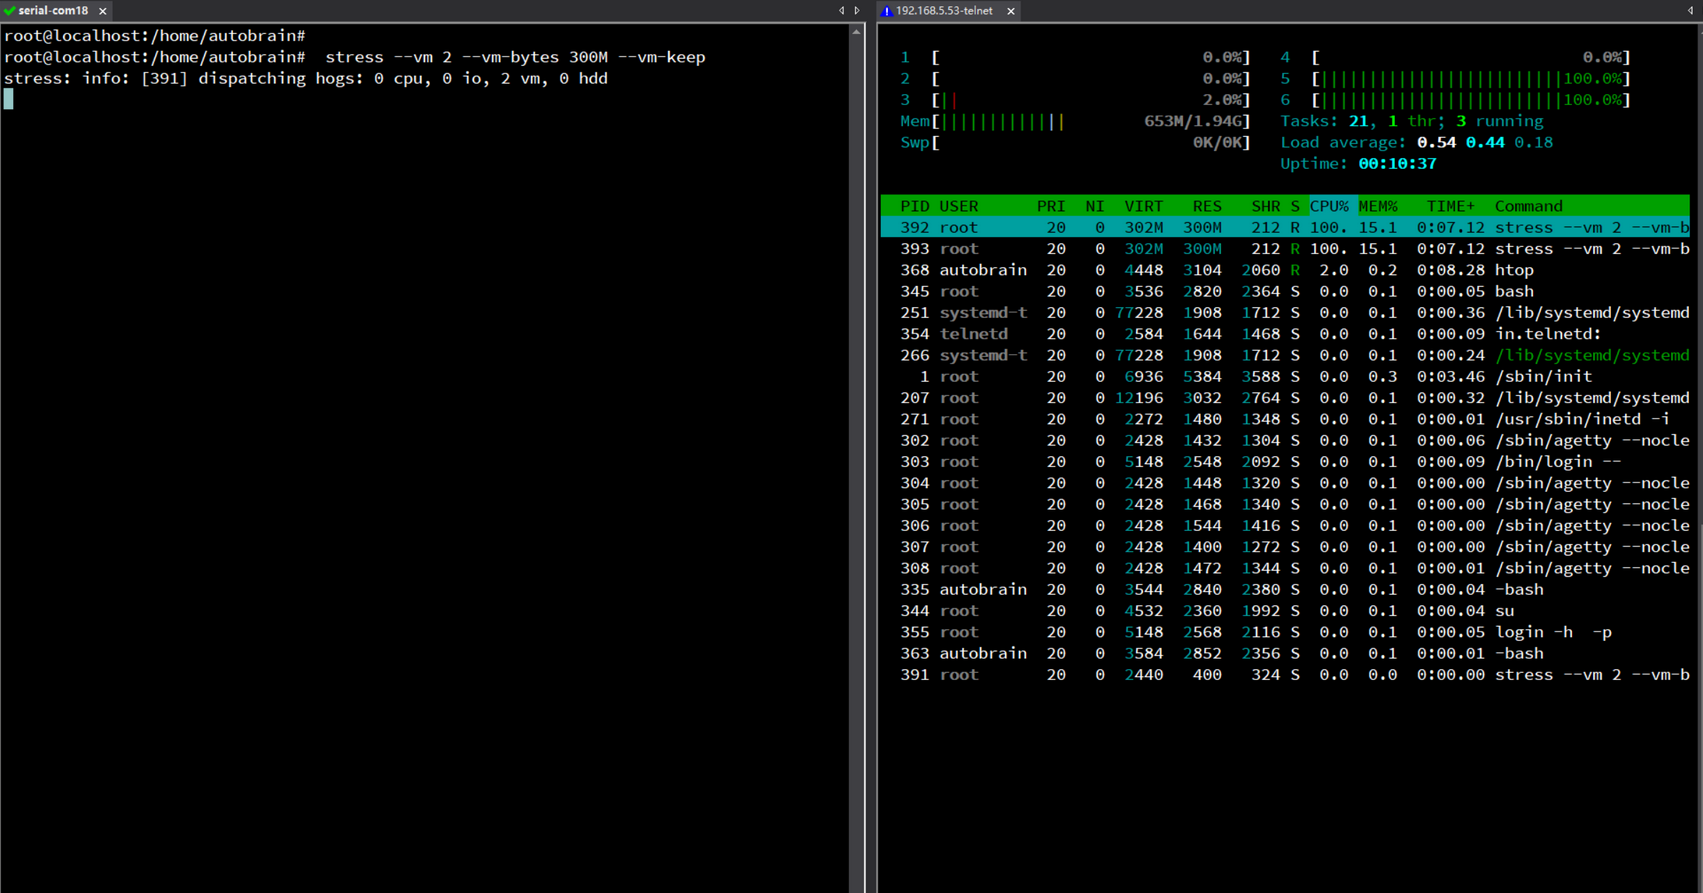Screen dimensions: 1703x893
Task: Click the scroll-up arrow of left terminal scrollbar
Action: pyautogui.click(x=856, y=32)
